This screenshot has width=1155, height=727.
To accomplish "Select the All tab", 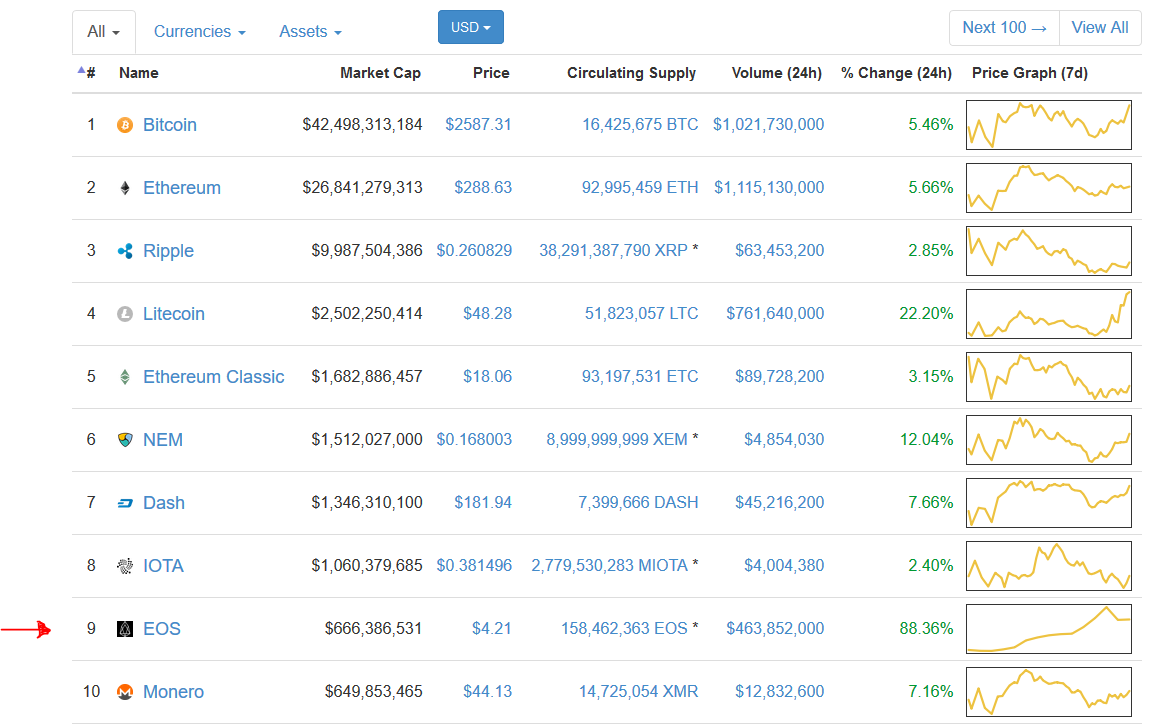I will pos(103,32).
